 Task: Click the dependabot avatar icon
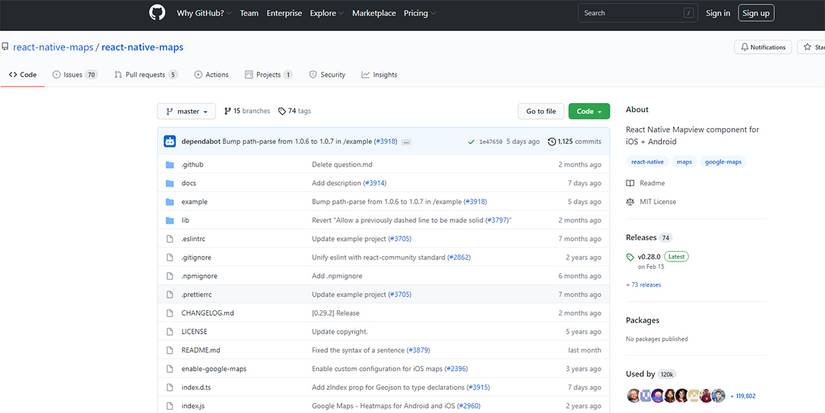tap(170, 141)
